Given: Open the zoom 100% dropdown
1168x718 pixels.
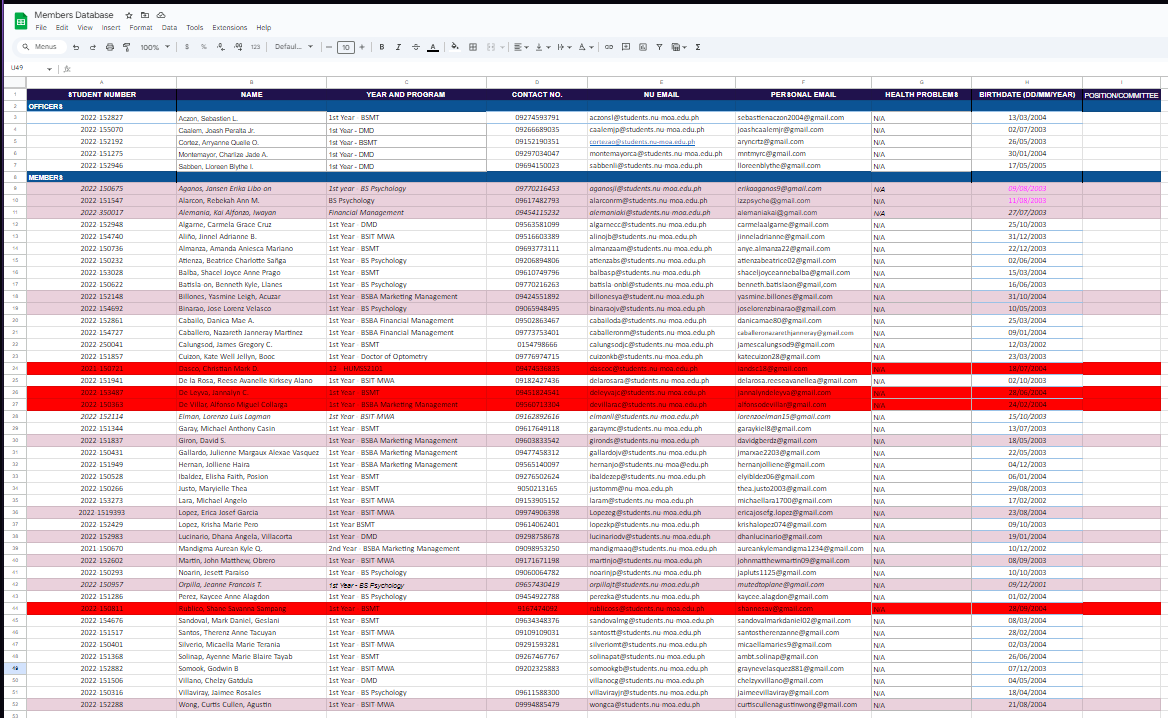Looking at the screenshot, I should [155, 47].
